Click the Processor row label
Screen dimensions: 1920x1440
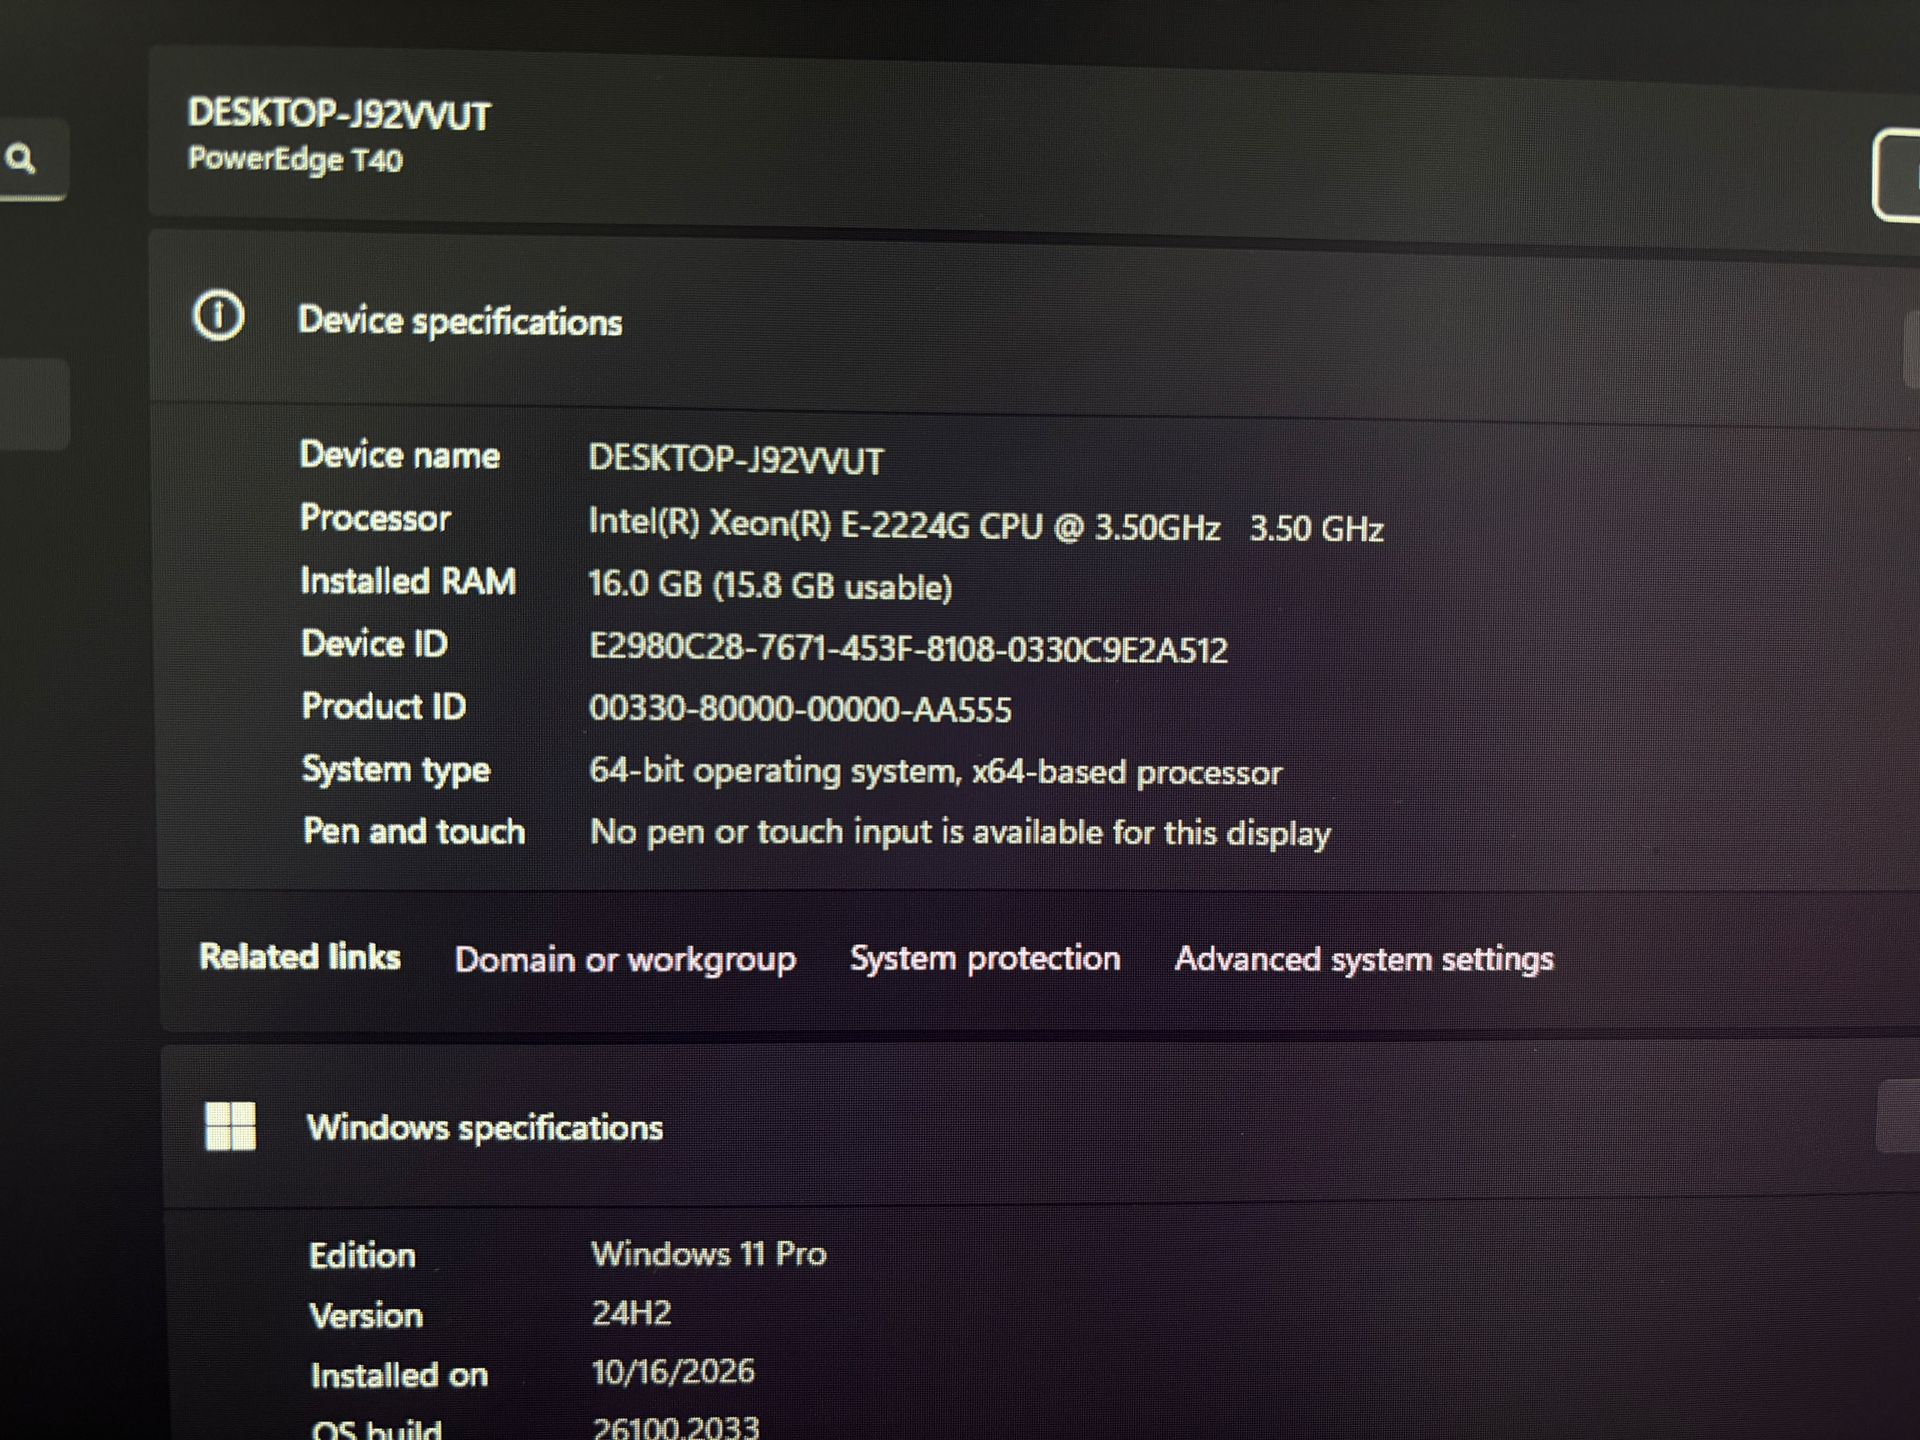(375, 519)
